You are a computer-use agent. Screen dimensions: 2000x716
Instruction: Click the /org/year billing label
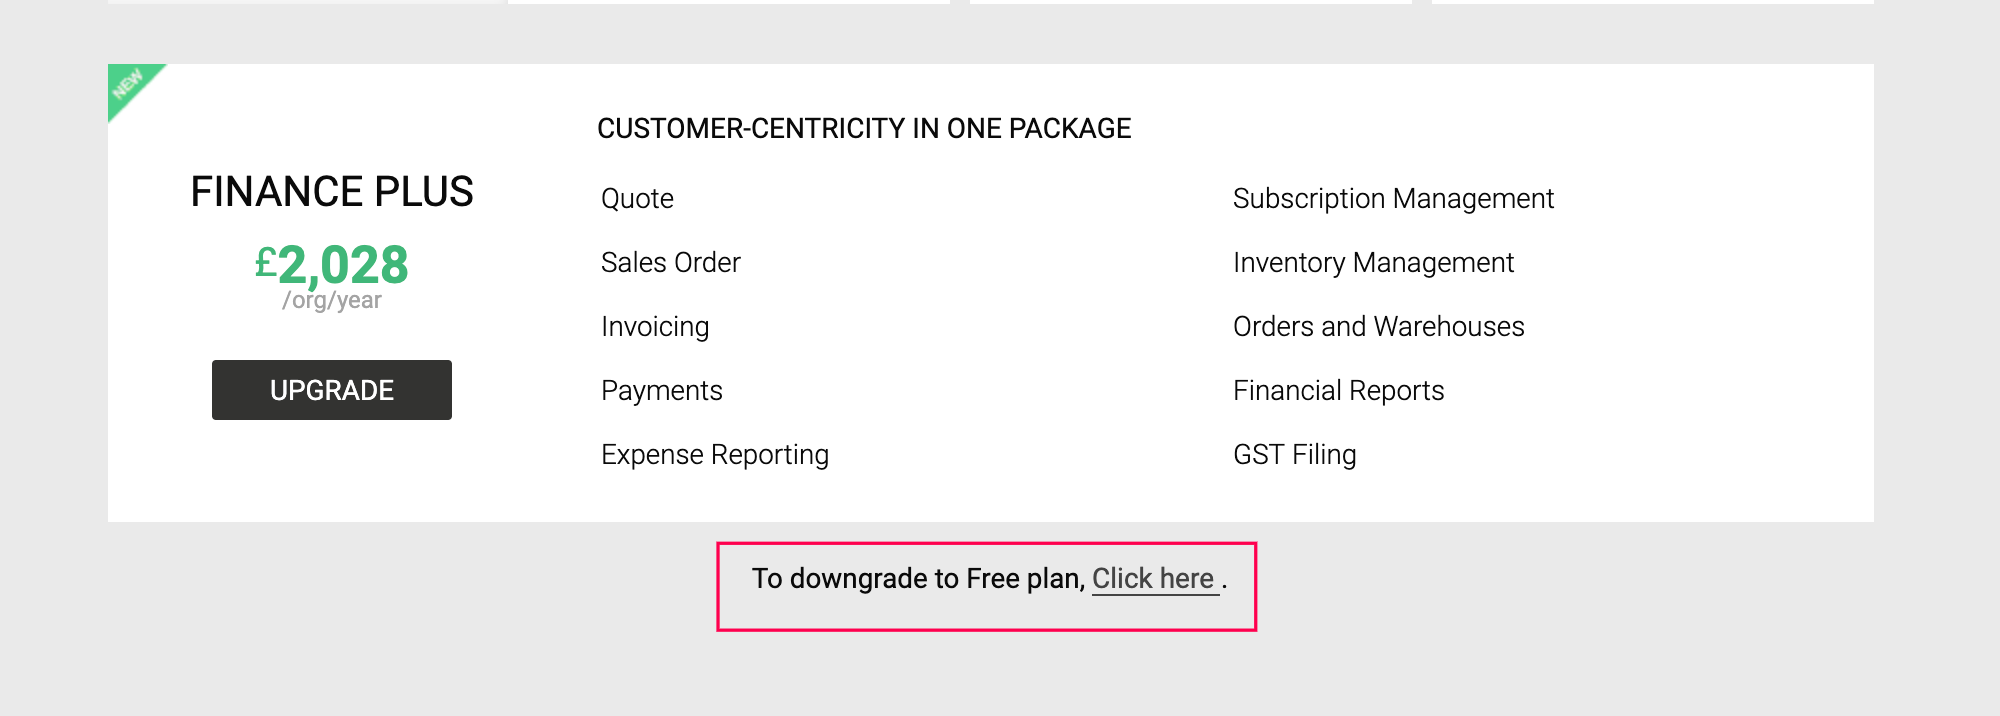coord(332,301)
